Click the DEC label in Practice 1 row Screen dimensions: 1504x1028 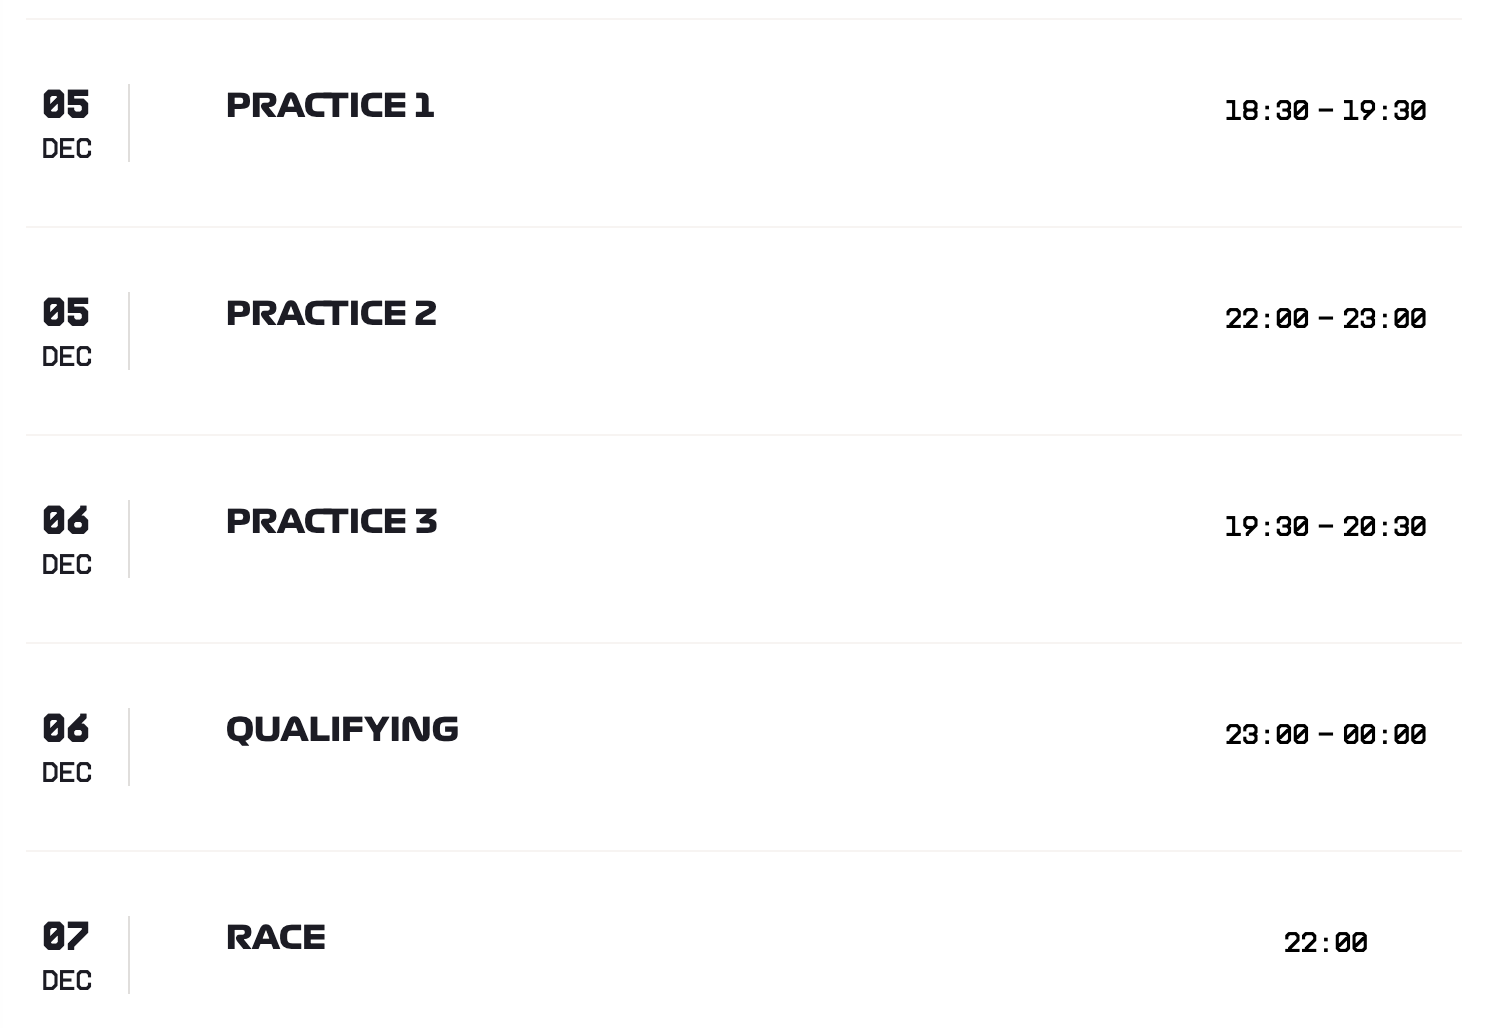pyautogui.click(x=67, y=149)
